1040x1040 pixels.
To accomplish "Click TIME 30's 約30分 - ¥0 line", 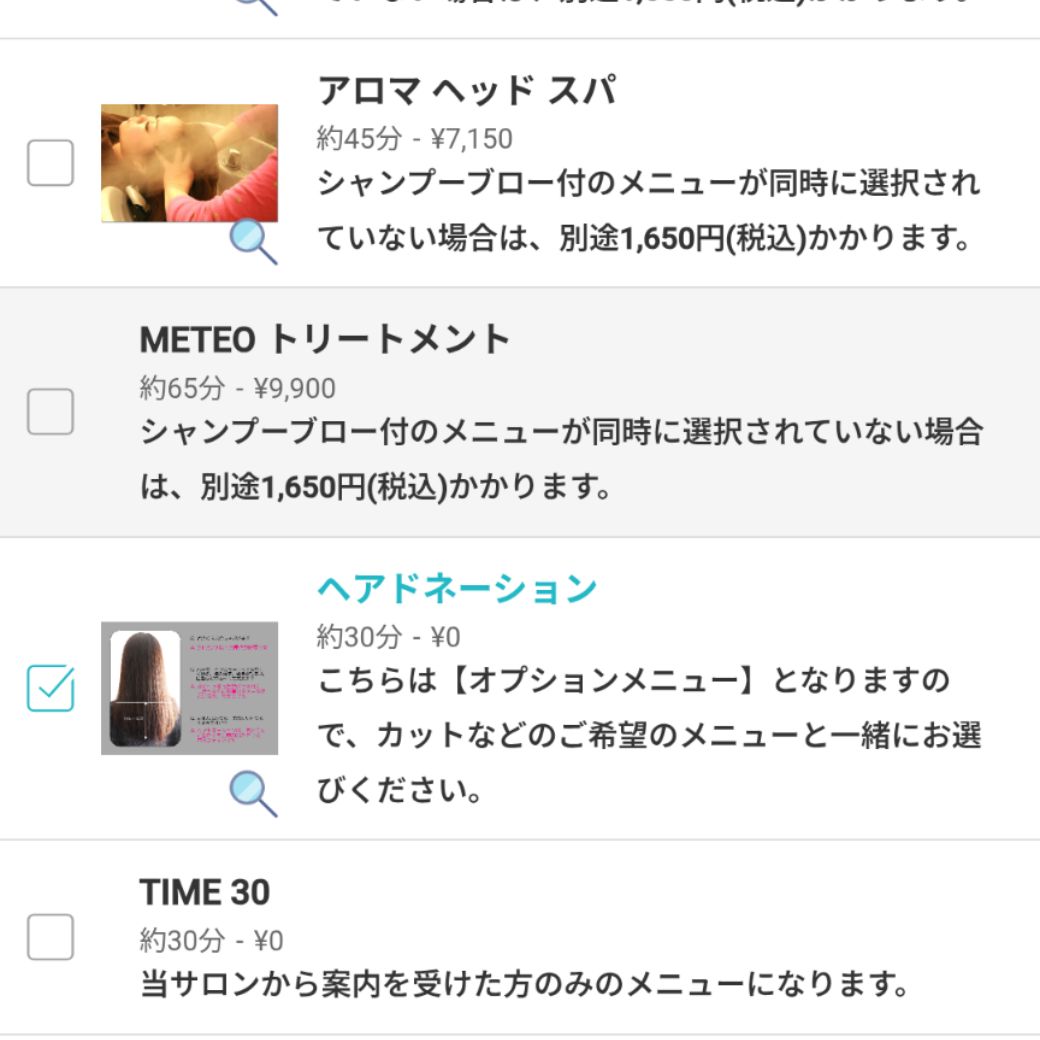I will (212, 940).
